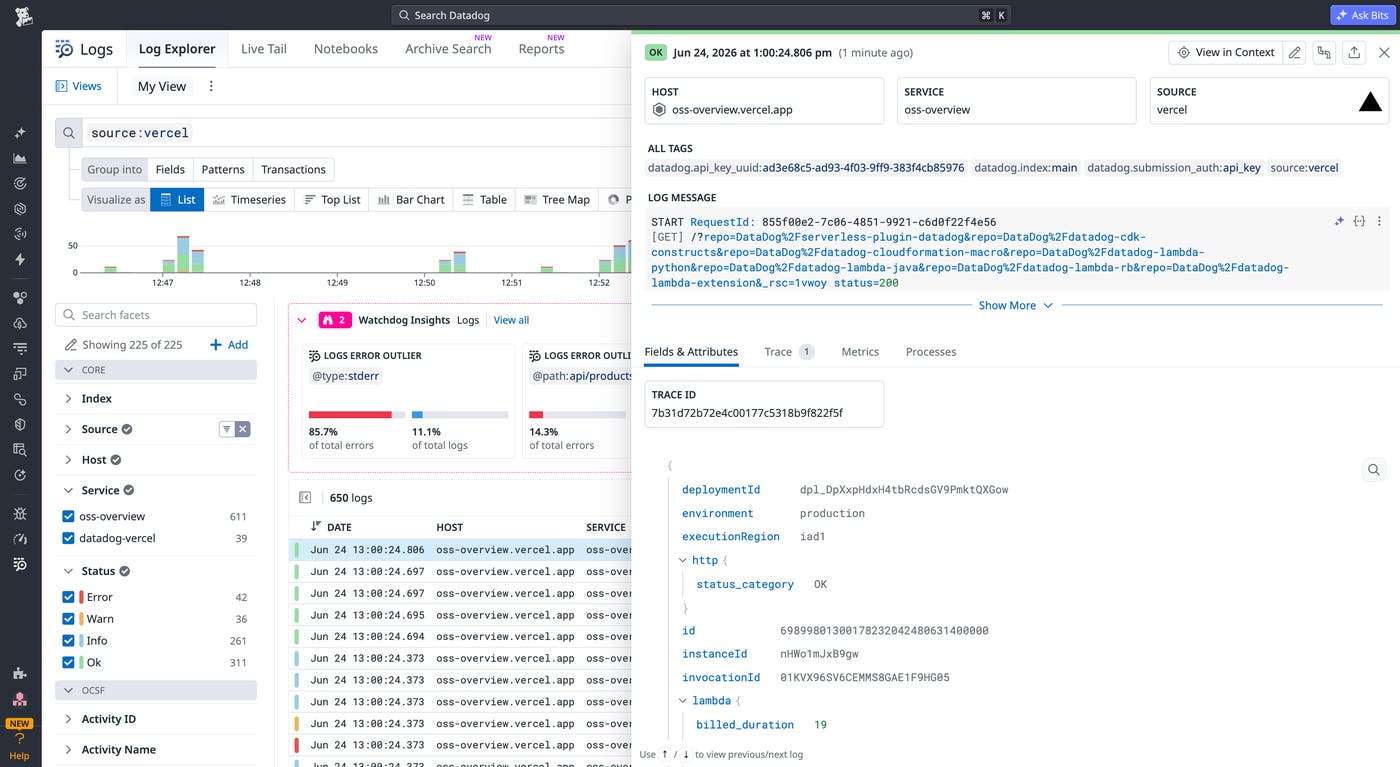Select the List visualization option
Viewport: 1400px width, 767px height.
pos(177,200)
